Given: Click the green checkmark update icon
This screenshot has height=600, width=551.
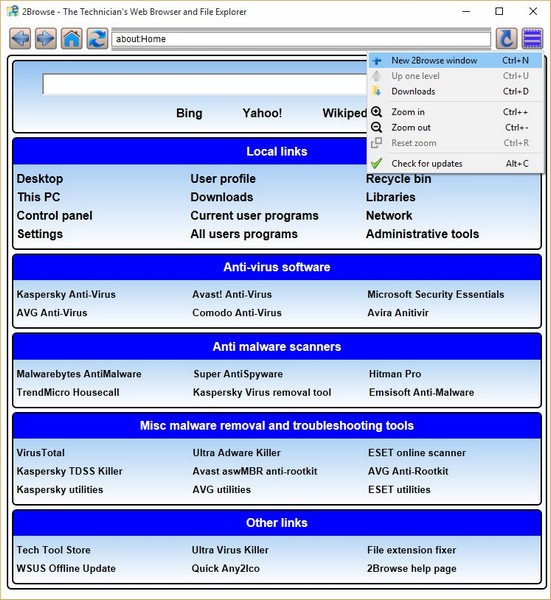Looking at the screenshot, I should pos(377,163).
